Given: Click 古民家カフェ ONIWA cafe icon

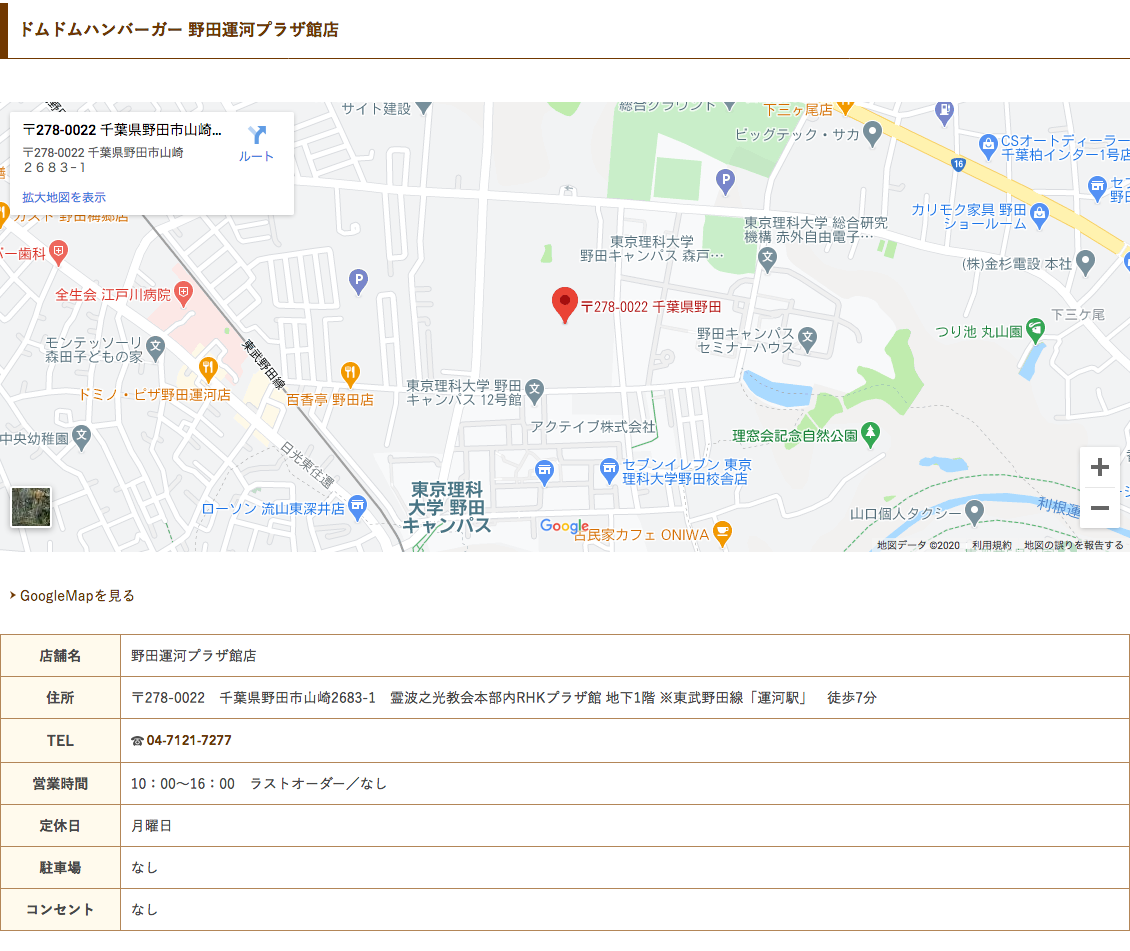Looking at the screenshot, I should [722, 533].
